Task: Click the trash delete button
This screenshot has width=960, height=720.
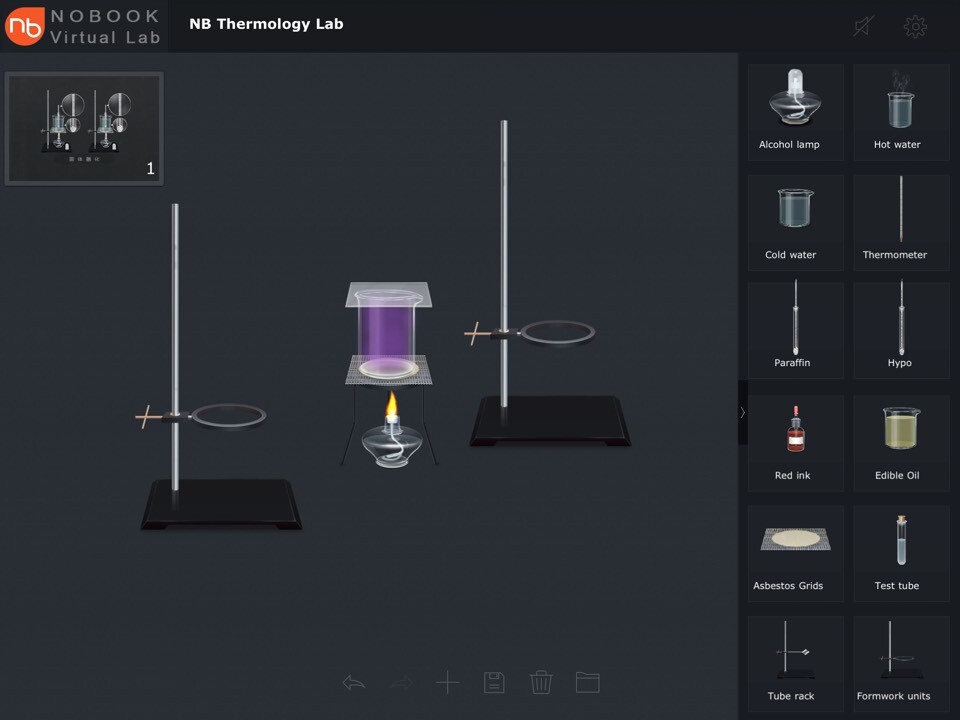Action: click(541, 683)
